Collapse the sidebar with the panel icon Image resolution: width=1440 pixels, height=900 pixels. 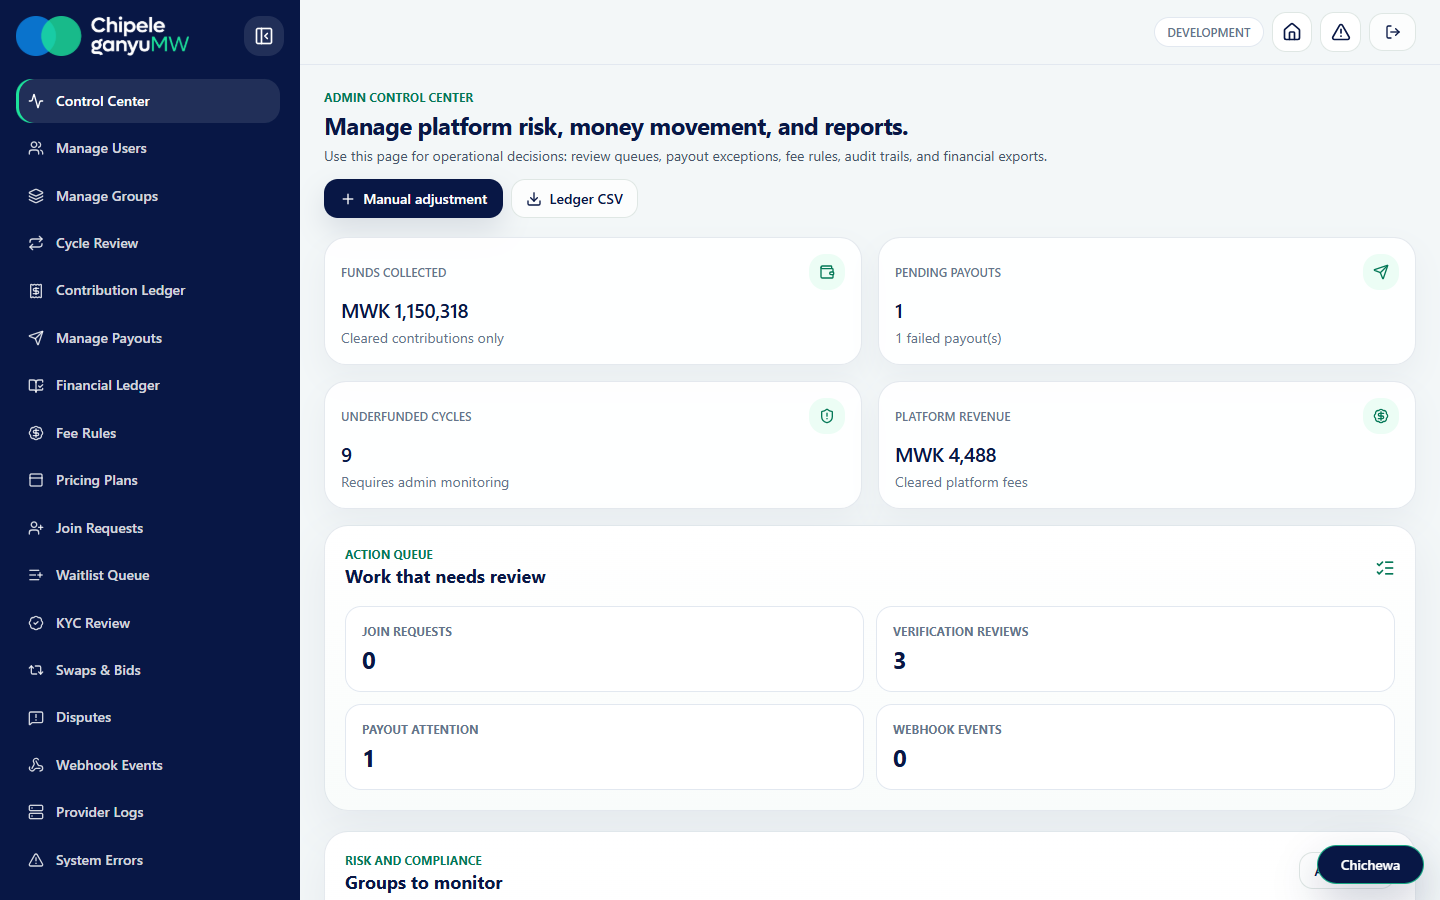[264, 36]
